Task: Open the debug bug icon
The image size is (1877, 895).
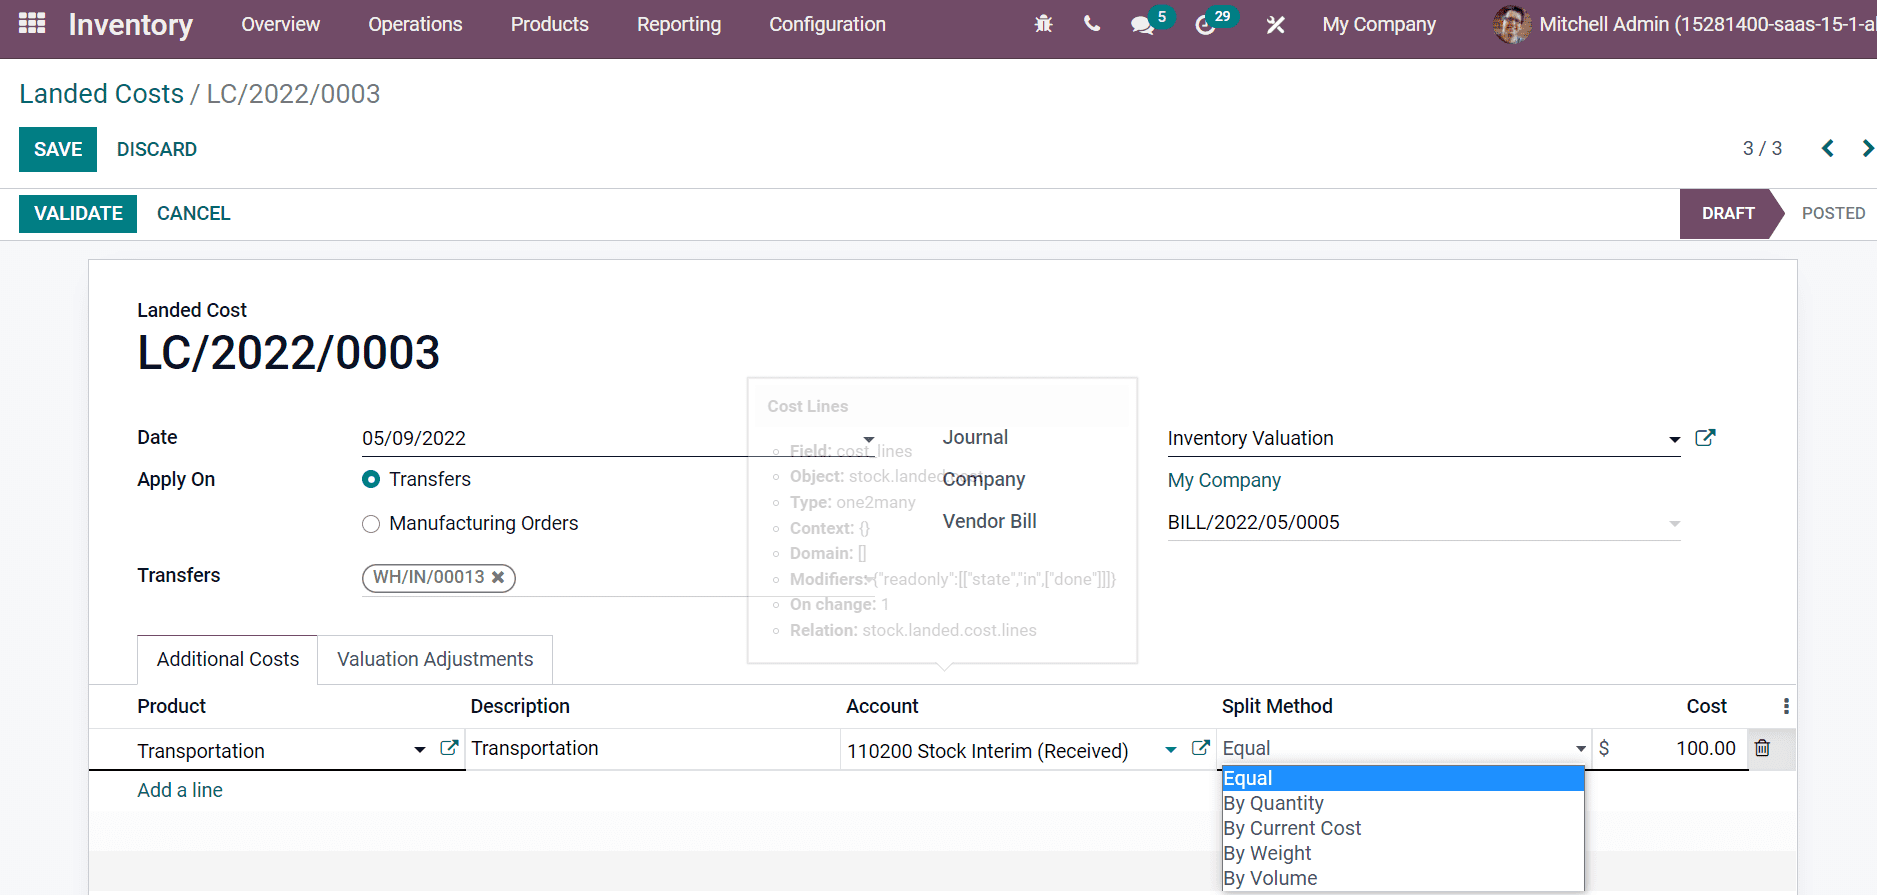Action: click(1043, 24)
